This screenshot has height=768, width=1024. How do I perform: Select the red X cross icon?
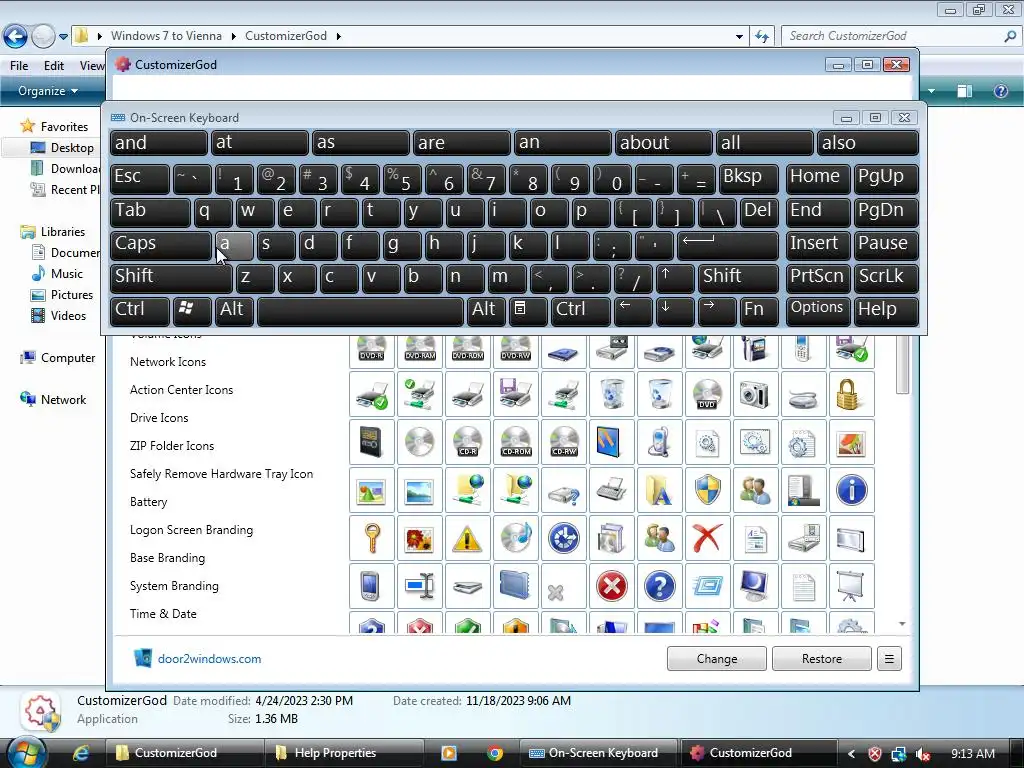click(707, 539)
